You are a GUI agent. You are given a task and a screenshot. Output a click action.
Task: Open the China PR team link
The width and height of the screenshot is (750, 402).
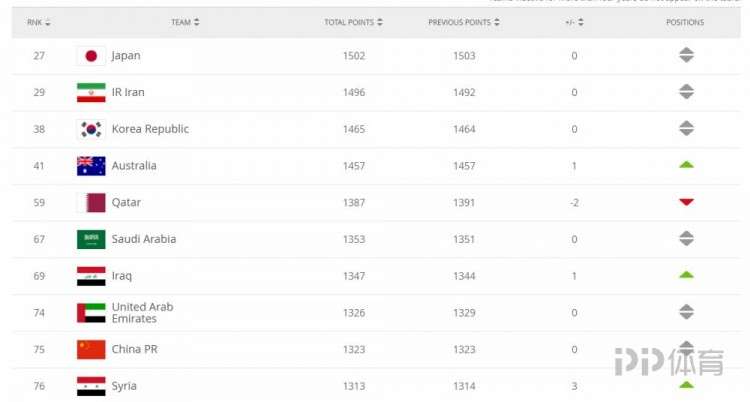134,349
